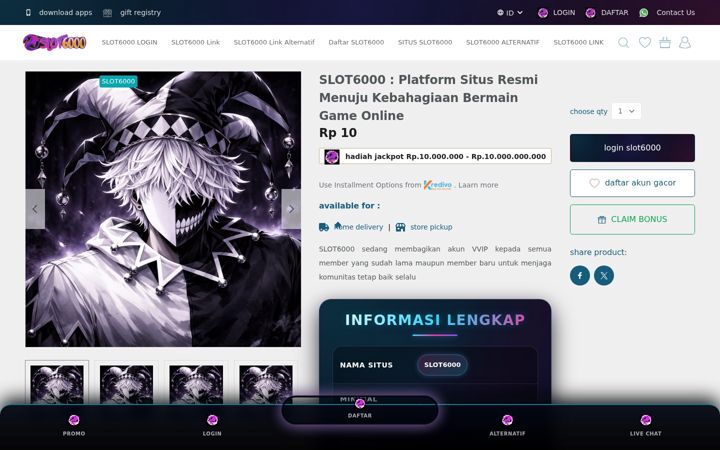Open SLOT6000 Link Alternatif nav item

[x=274, y=42]
